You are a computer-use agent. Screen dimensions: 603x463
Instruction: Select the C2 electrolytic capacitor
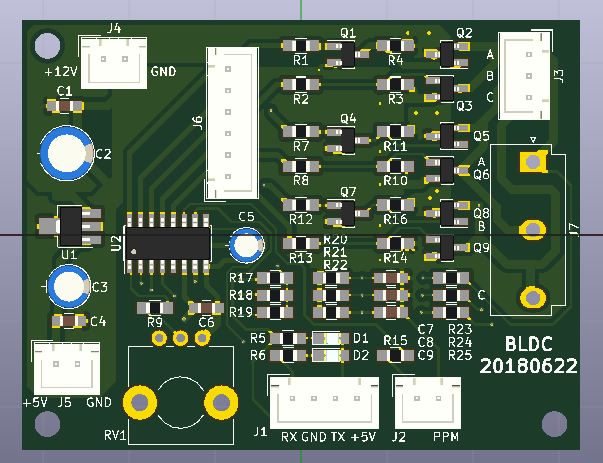coord(67,153)
